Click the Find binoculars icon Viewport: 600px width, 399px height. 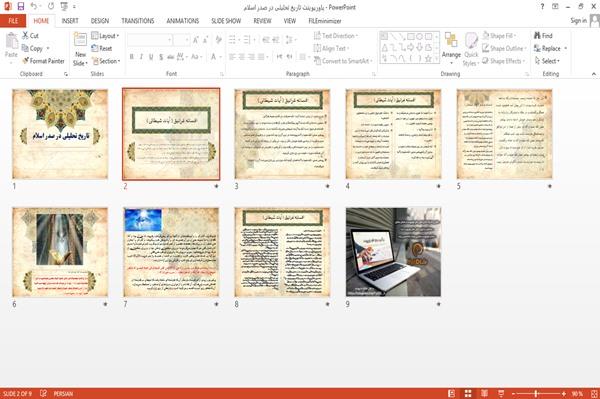click(537, 35)
